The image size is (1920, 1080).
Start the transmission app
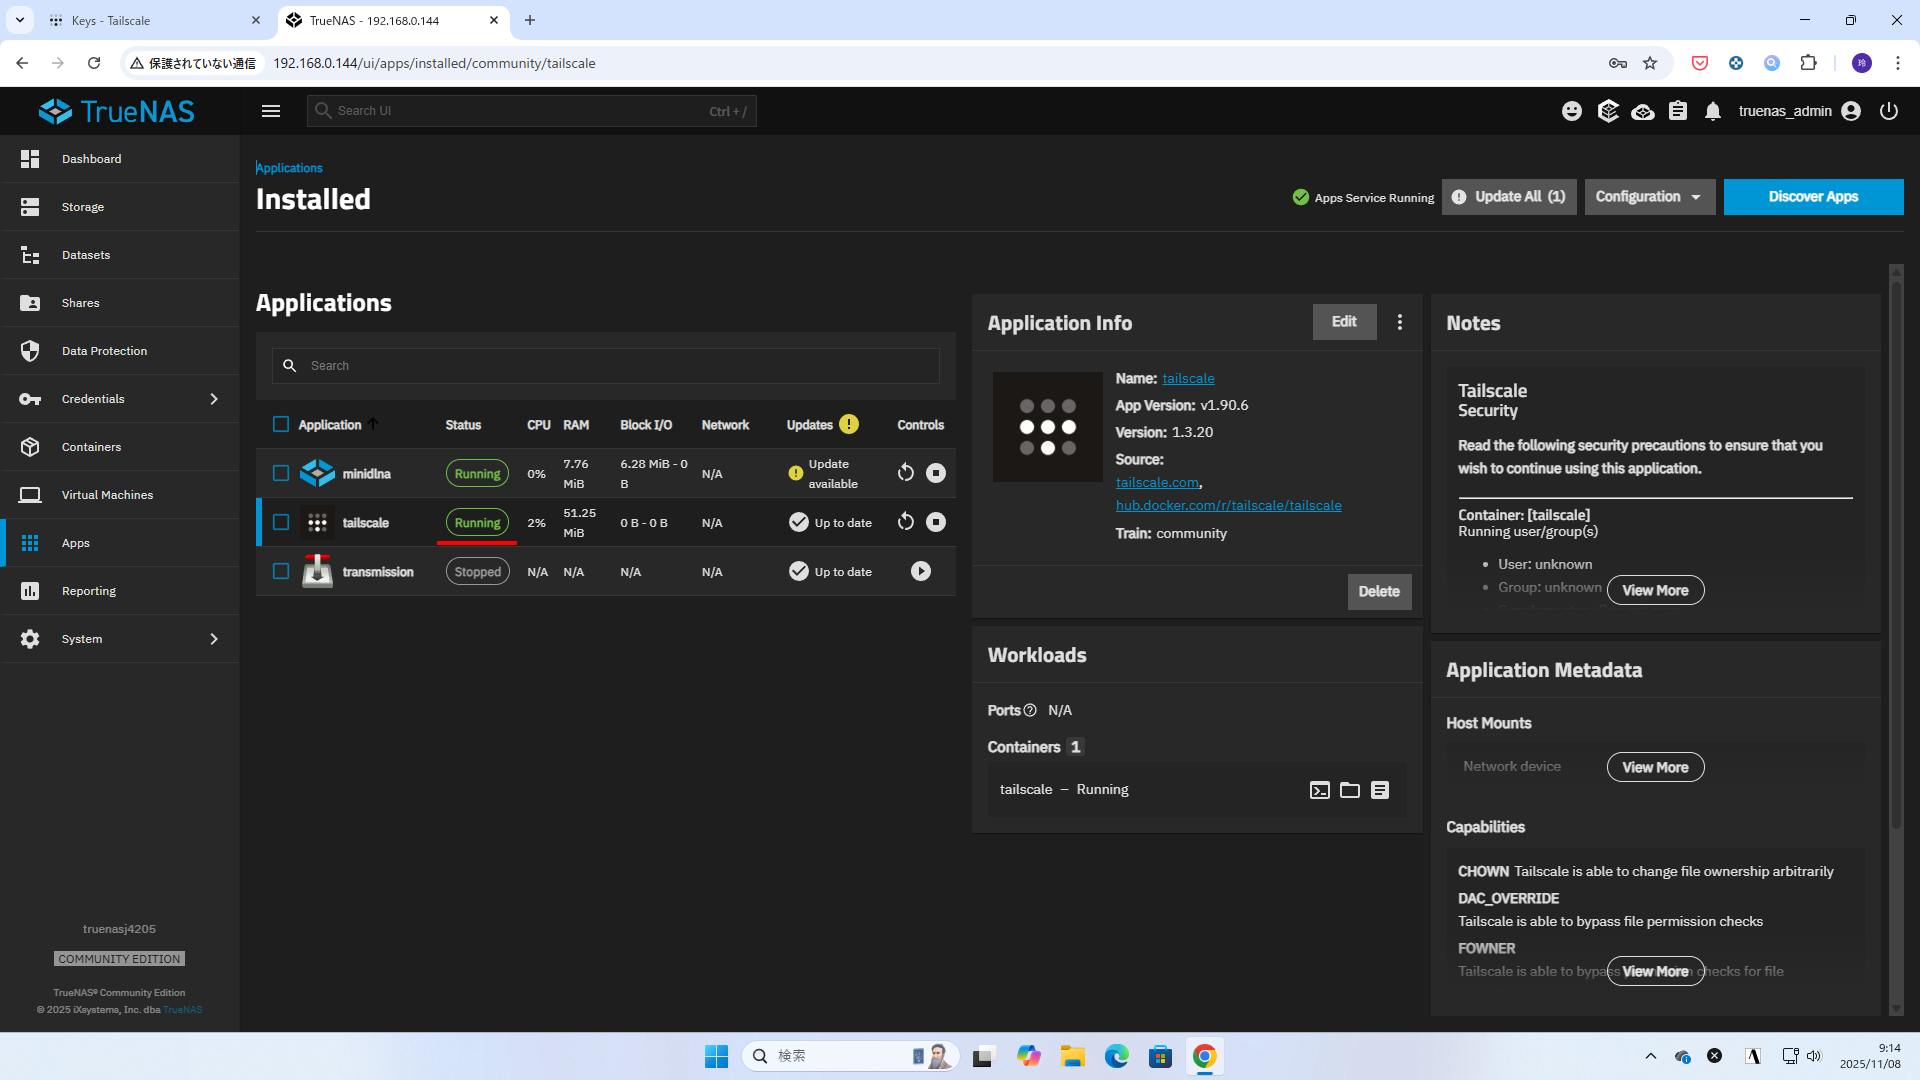click(x=920, y=571)
